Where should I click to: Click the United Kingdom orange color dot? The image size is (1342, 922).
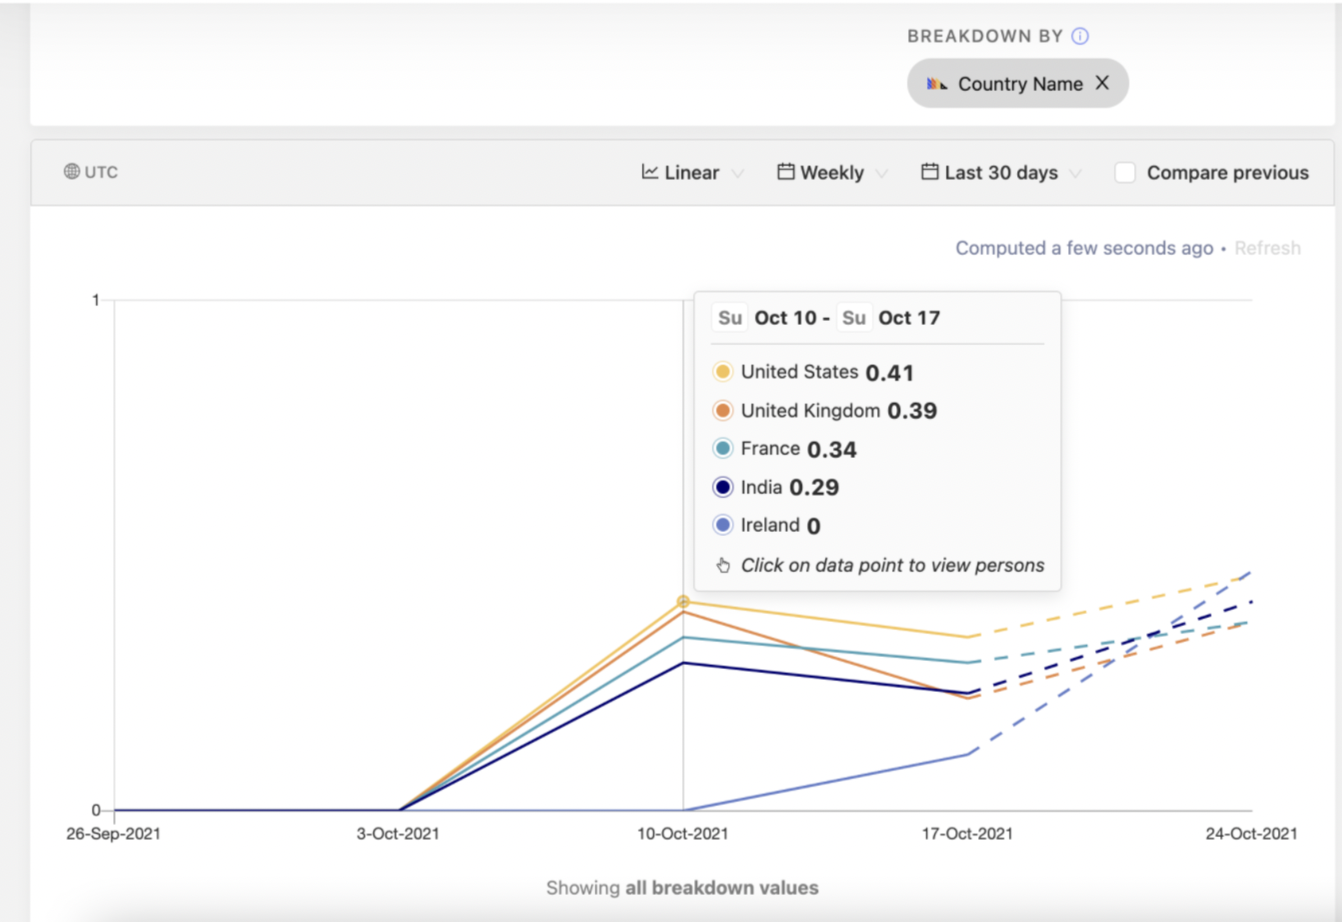pyautogui.click(x=723, y=411)
